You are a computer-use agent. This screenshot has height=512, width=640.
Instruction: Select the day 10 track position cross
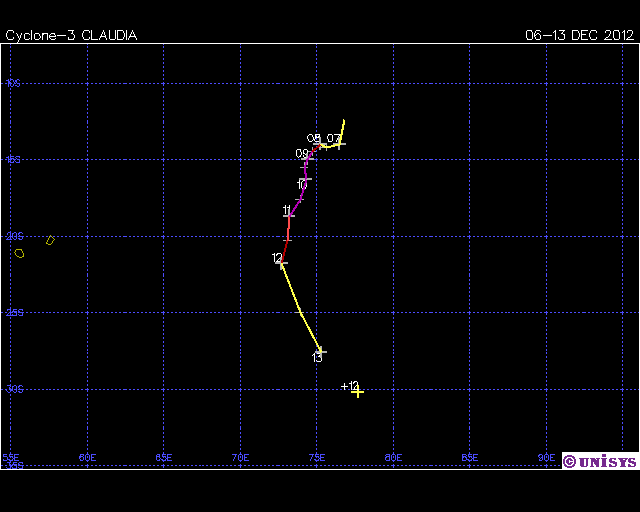tap(306, 179)
